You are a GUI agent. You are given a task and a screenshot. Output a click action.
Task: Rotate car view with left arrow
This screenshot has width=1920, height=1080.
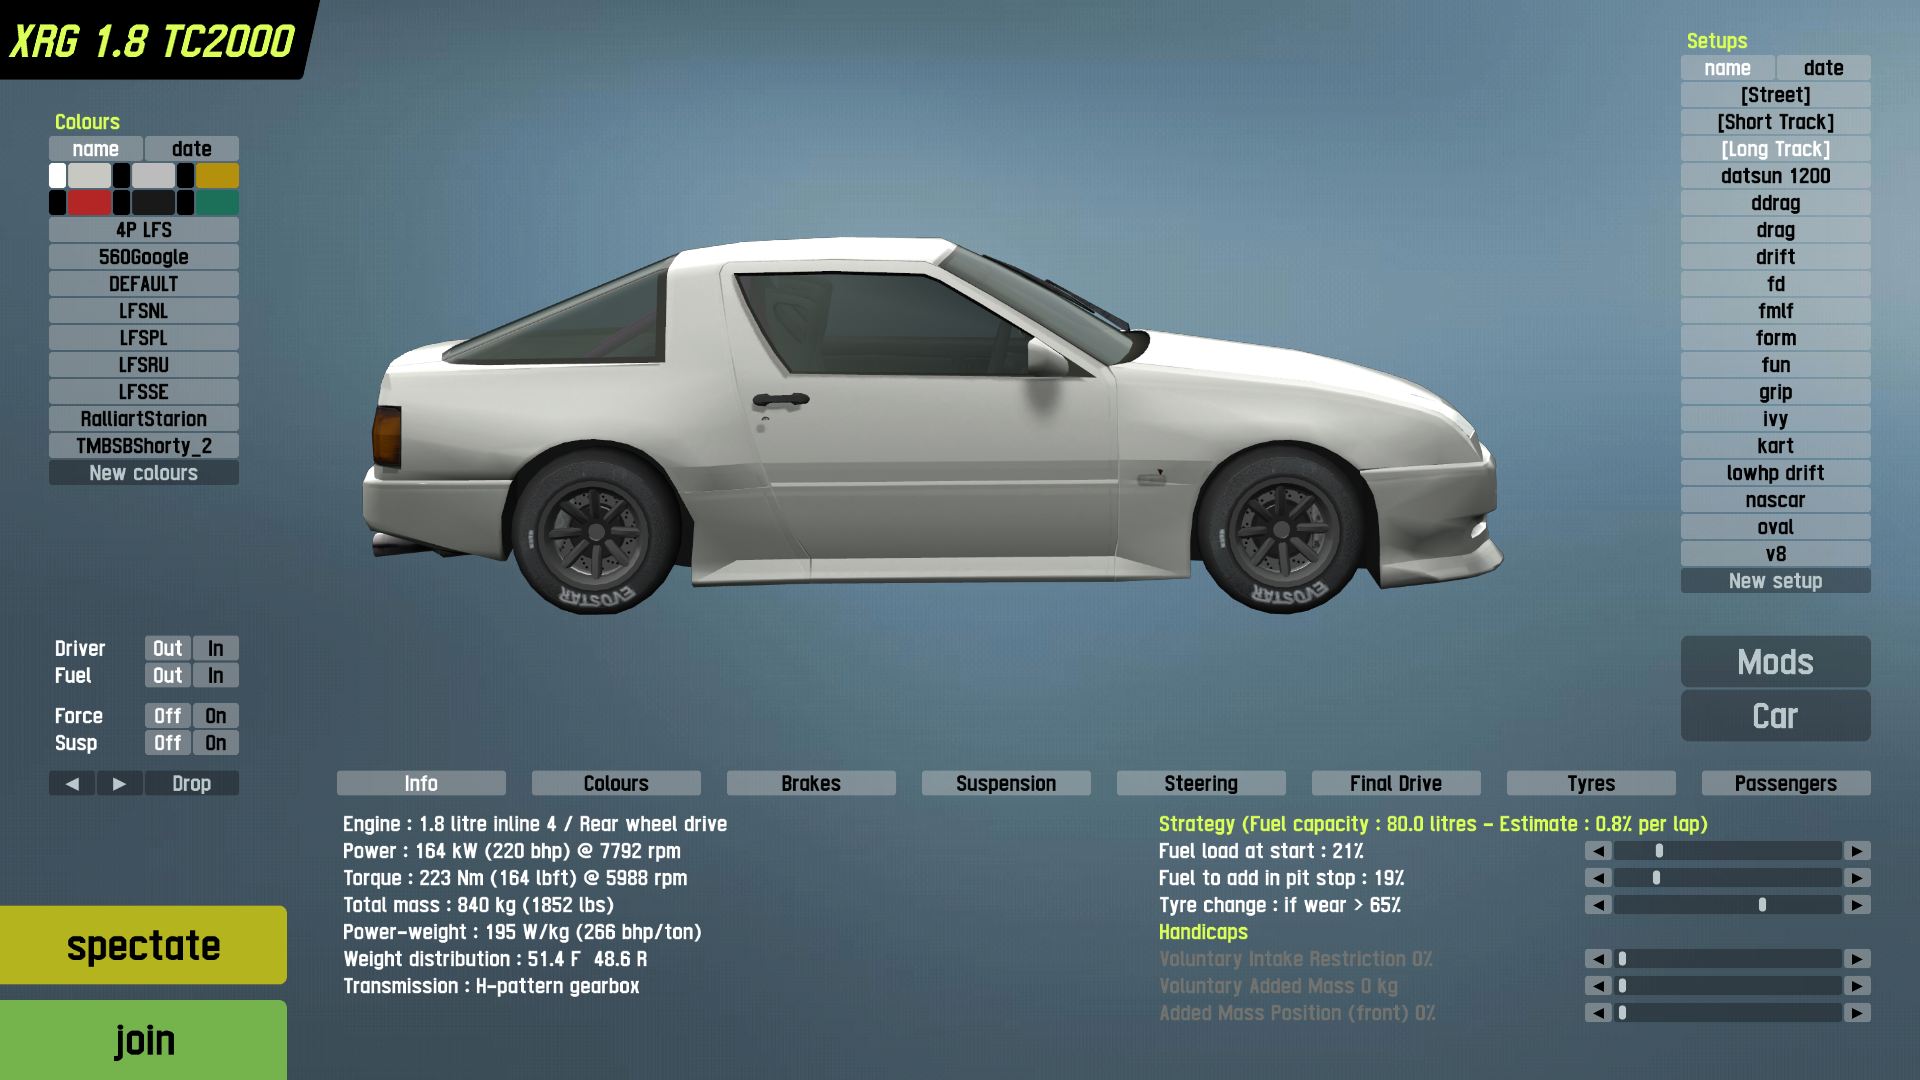[72, 784]
